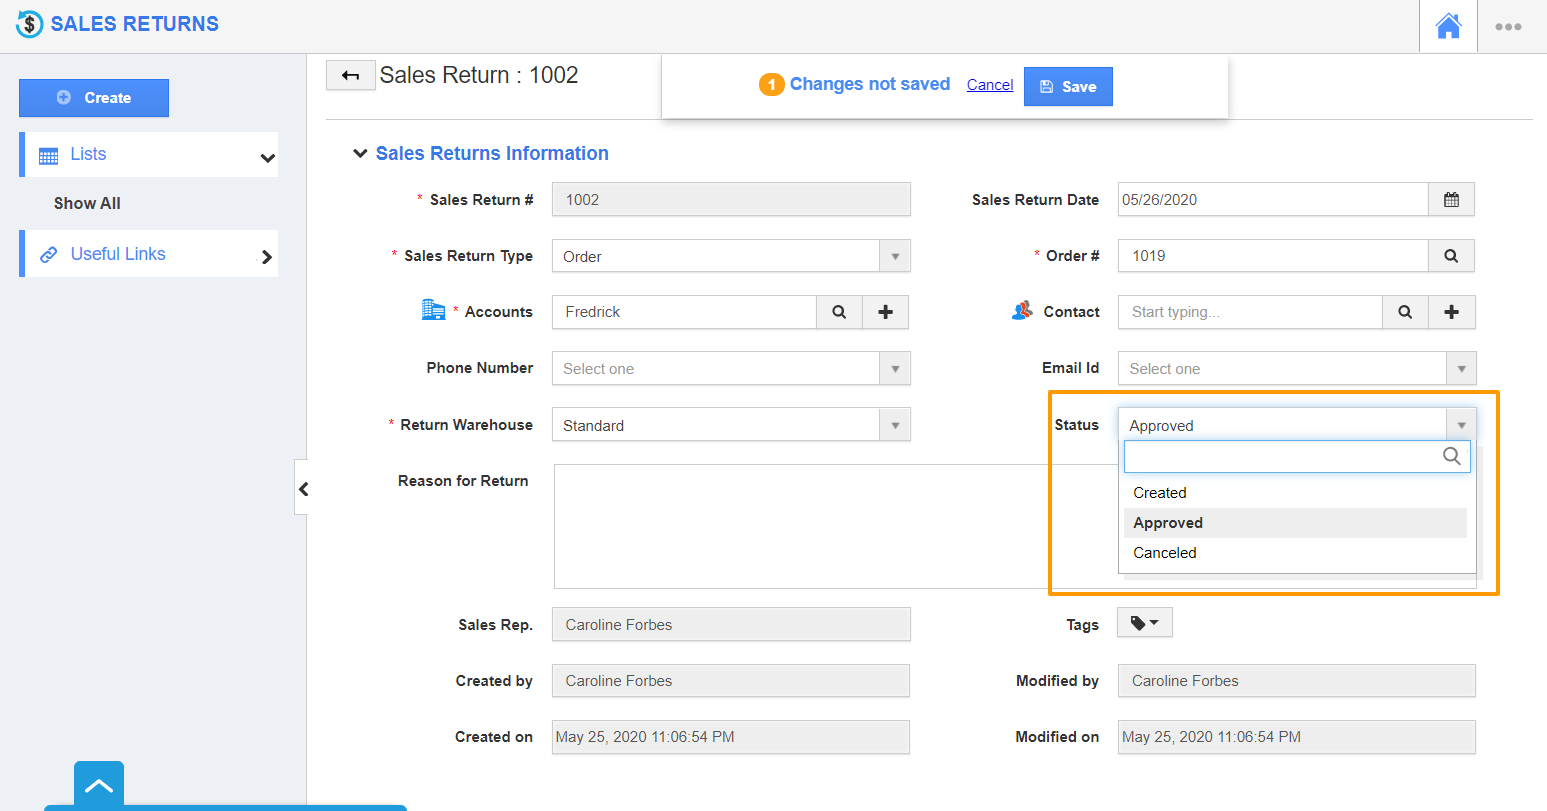Save the unsaved changes
1547x811 pixels.
pos(1068,86)
